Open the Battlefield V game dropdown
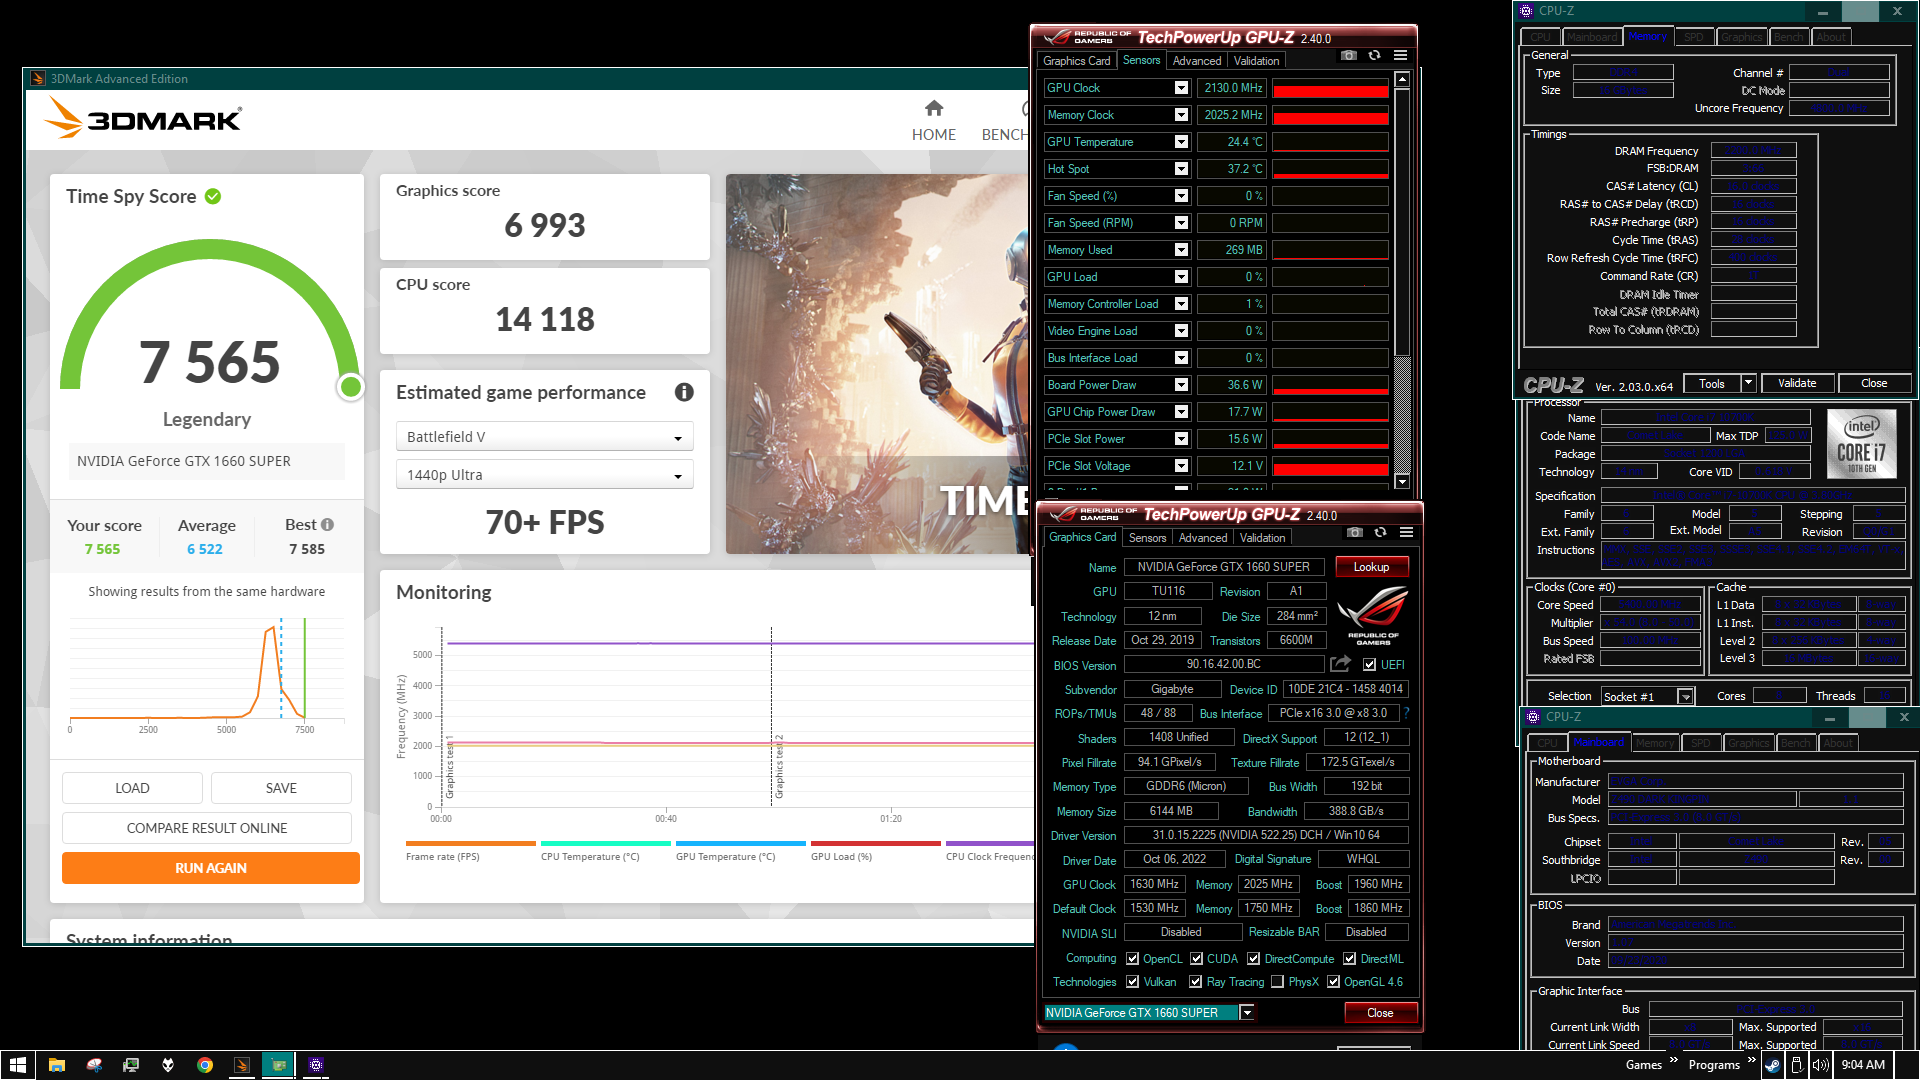Image resolution: width=1920 pixels, height=1080 pixels. (544, 437)
